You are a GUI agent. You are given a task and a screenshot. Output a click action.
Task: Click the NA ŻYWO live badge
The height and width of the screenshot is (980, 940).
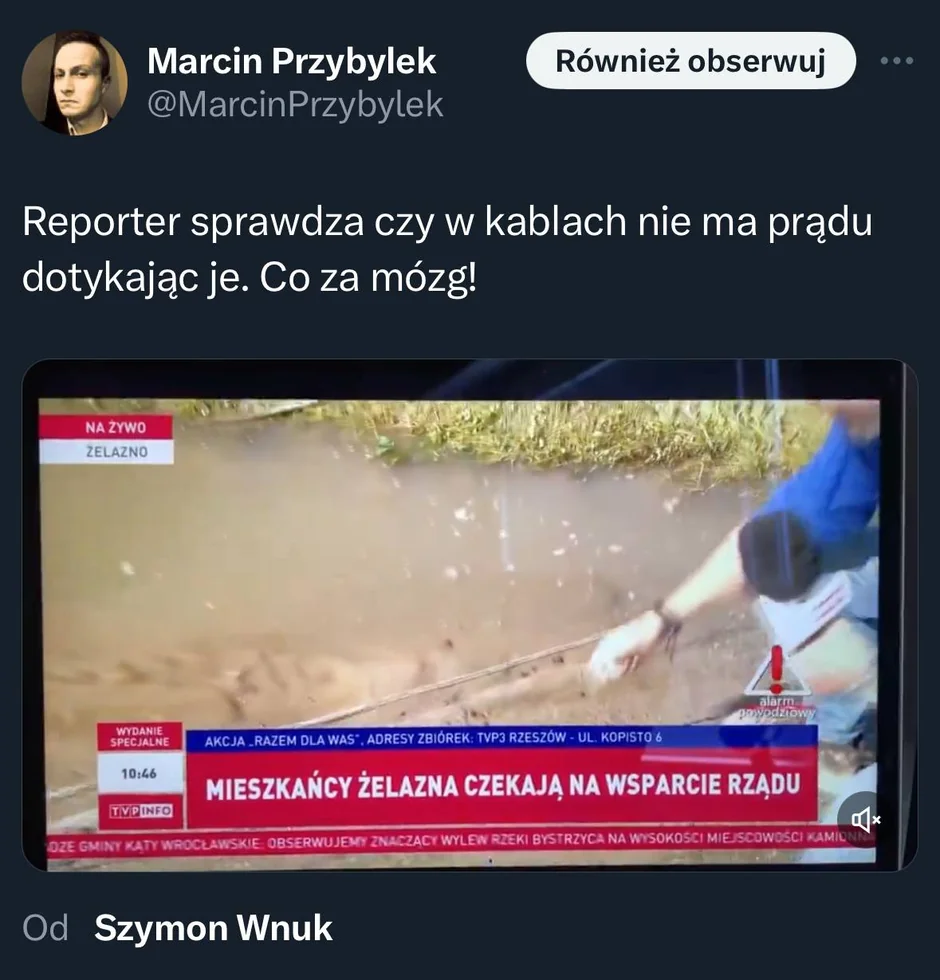106,428
